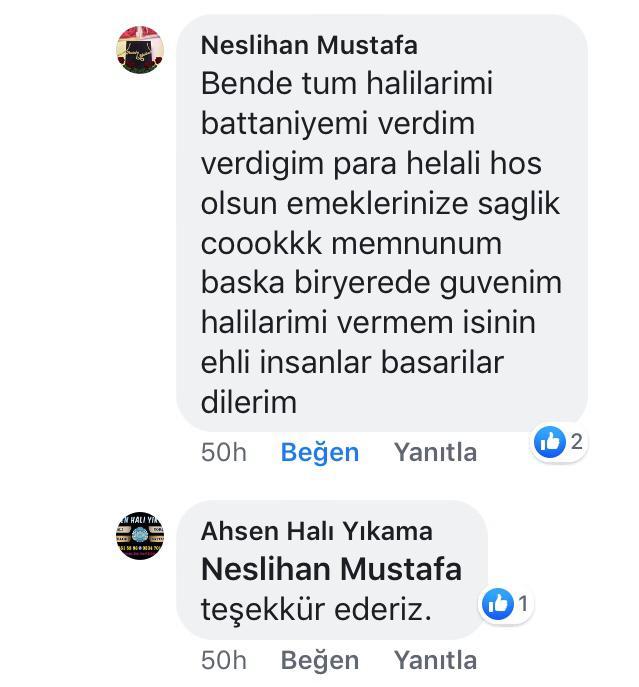Open Neslihan Mustafa's profile picture

[140, 50]
